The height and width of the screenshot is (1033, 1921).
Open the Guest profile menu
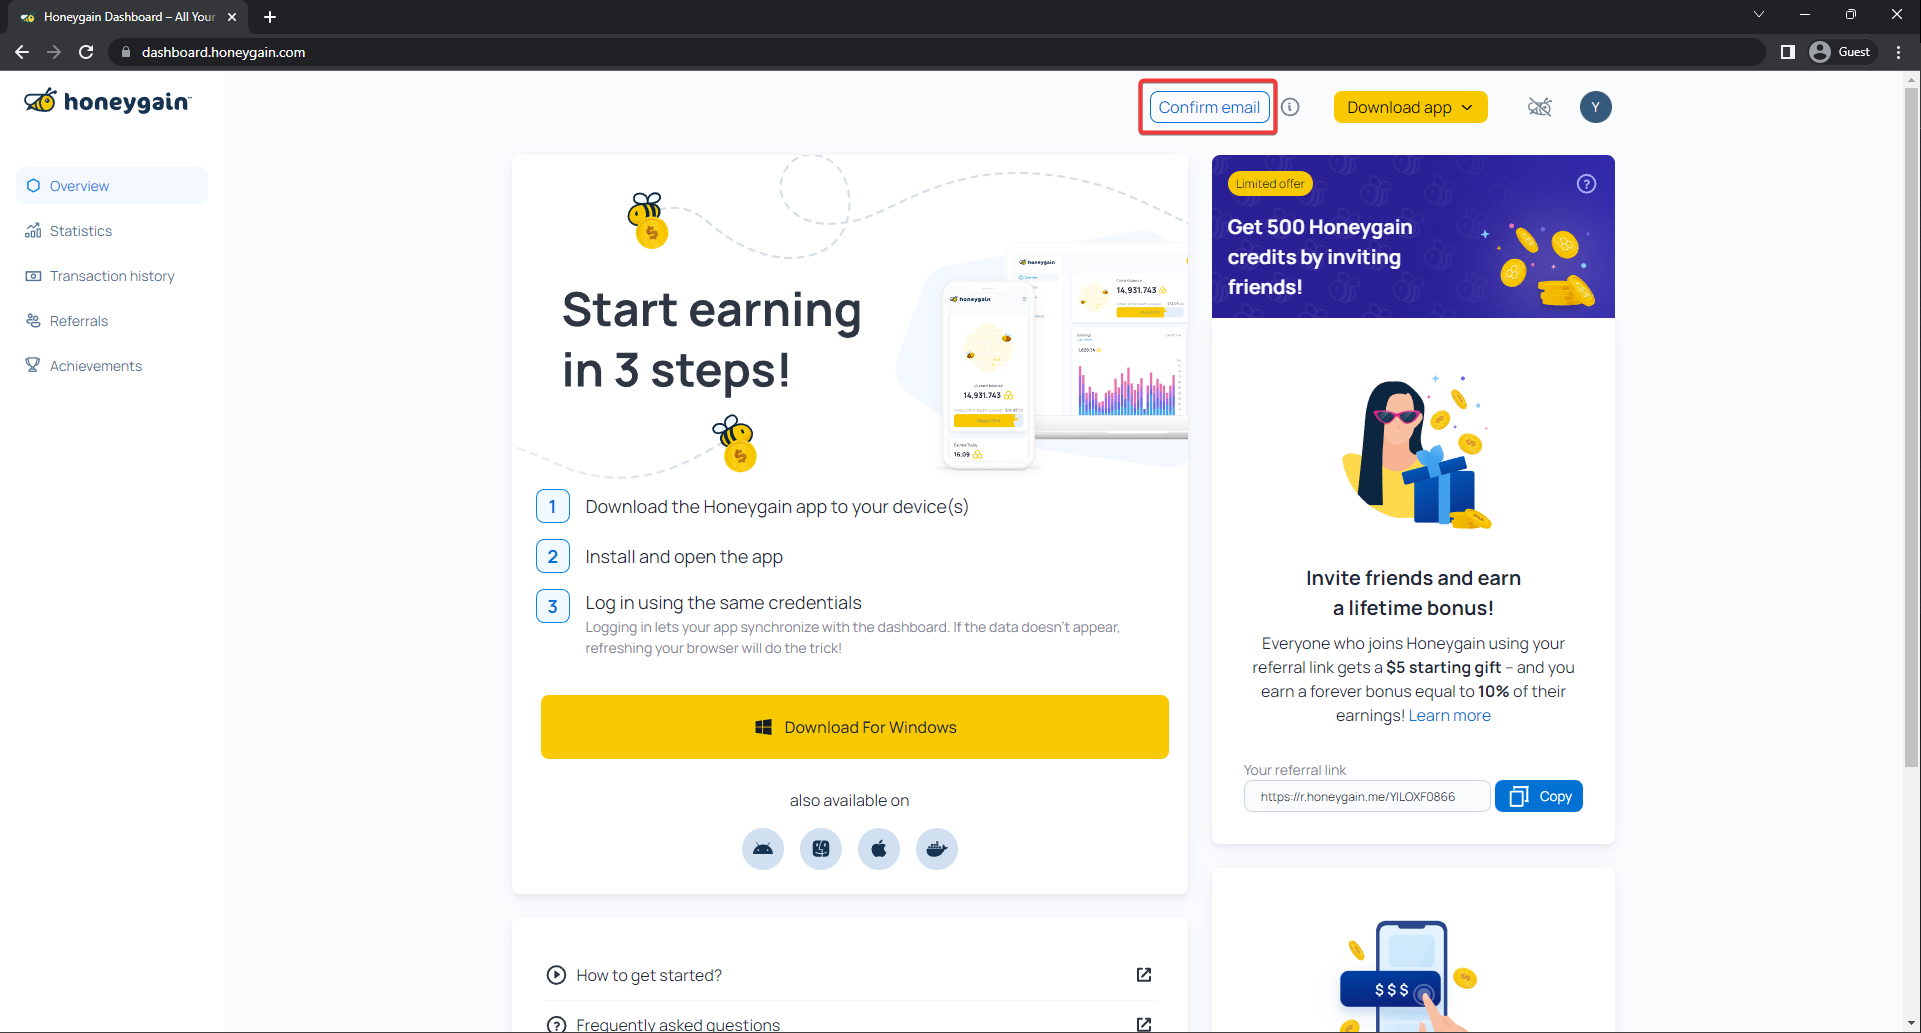[x=1841, y=52]
